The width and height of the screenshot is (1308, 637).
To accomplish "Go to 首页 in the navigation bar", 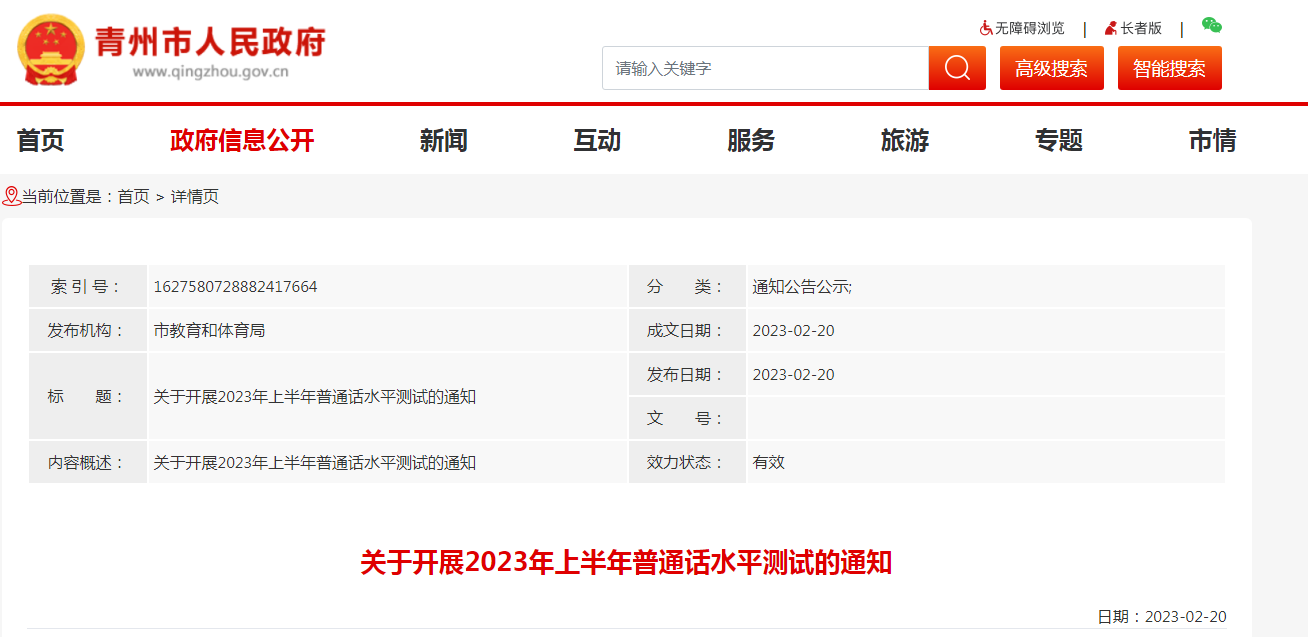I will coord(41,141).
